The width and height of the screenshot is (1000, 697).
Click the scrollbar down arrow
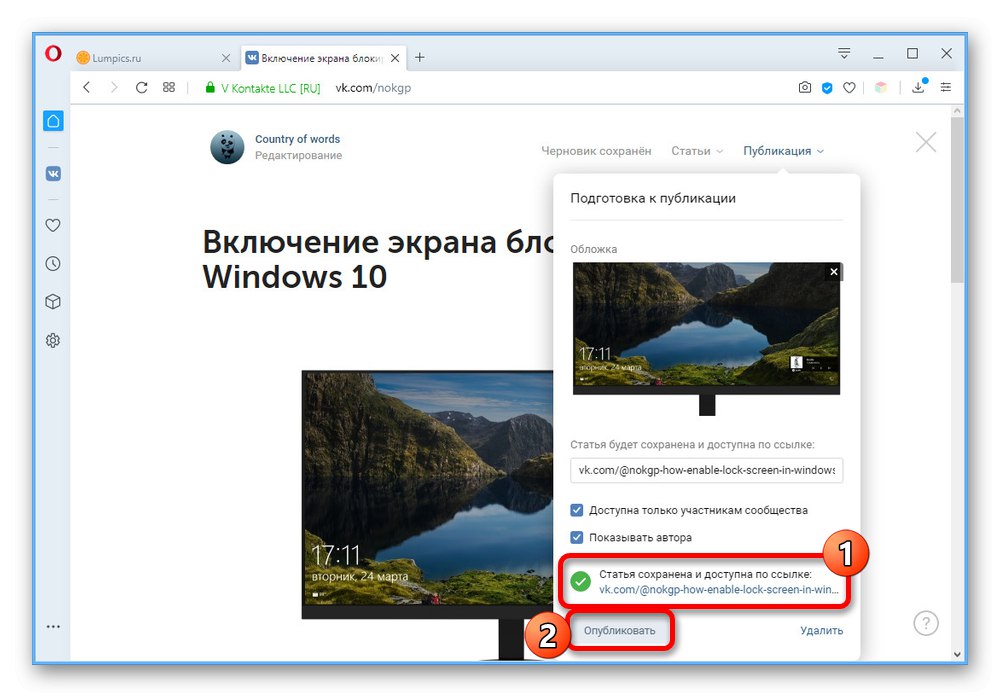(957, 654)
